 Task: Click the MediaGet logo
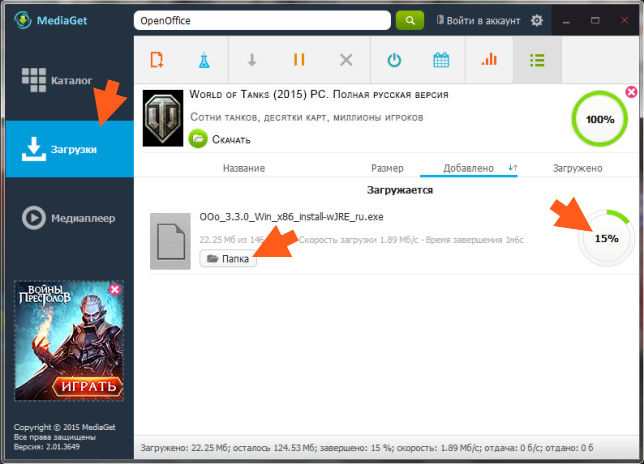[51, 20]
